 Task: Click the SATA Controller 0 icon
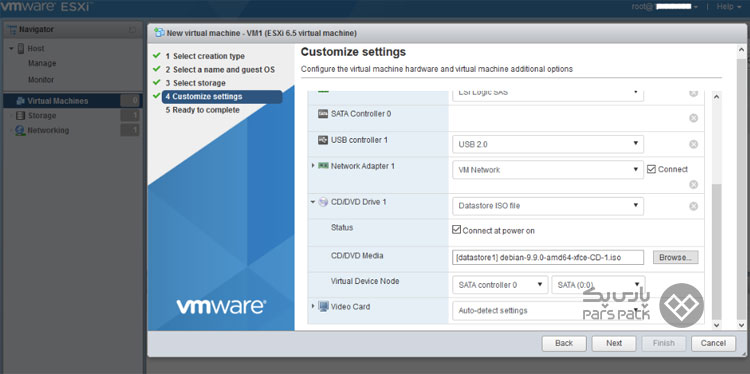(x=323, y=114)
